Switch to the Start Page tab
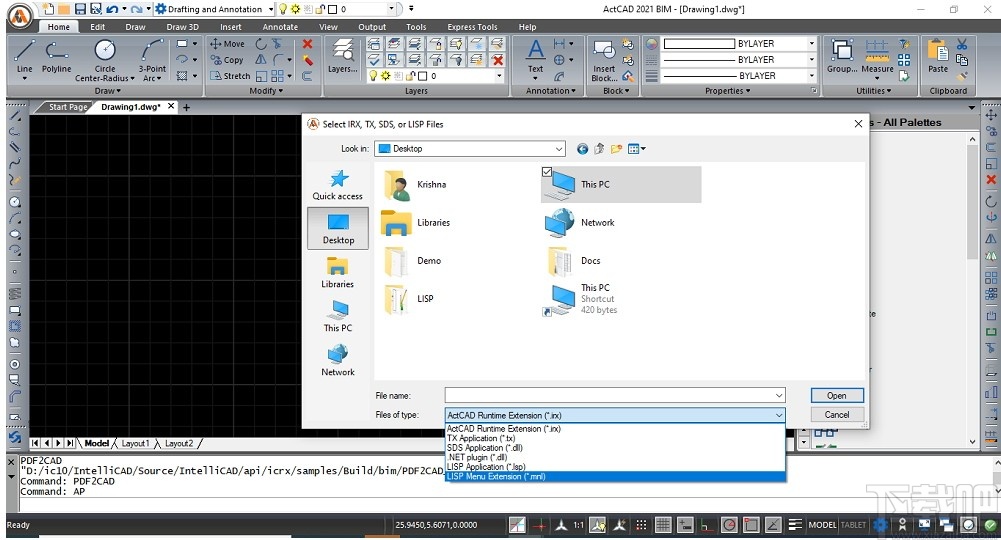 coord(67,107)
